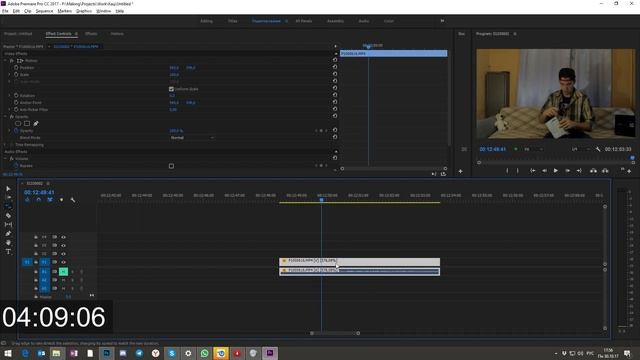The width and height of the screenshot is (640, 360).
Task: Switch to the Audio workspace
Action: (x=364, y=21)
